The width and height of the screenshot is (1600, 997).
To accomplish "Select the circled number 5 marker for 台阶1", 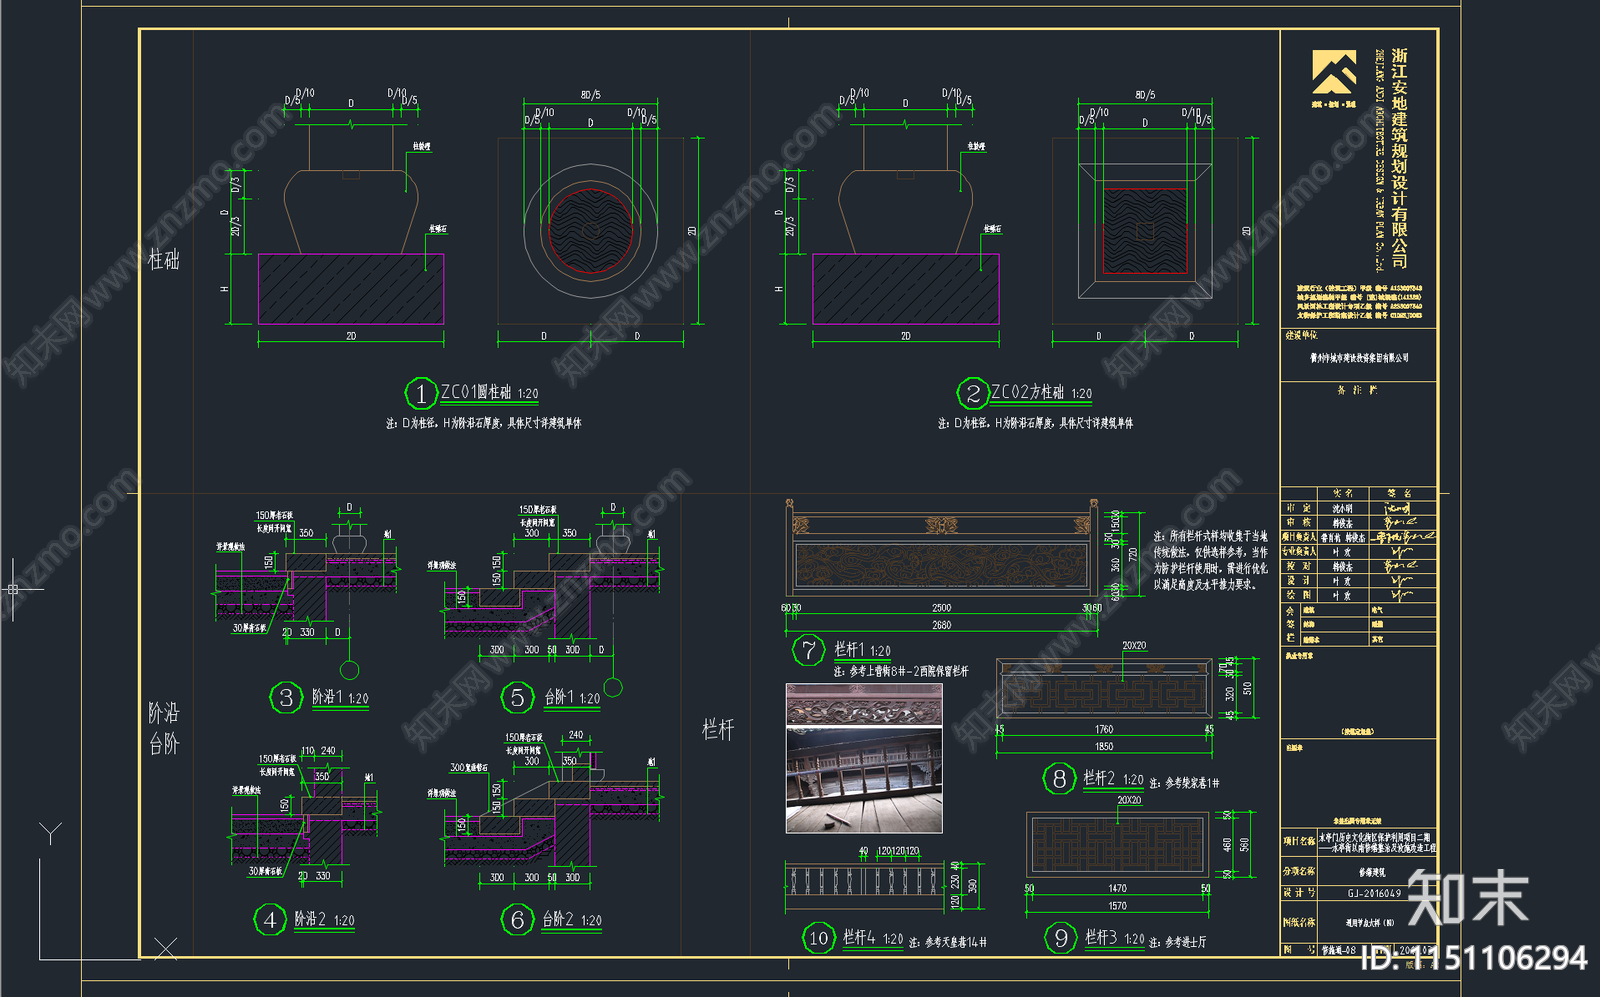I will (517, 697).
